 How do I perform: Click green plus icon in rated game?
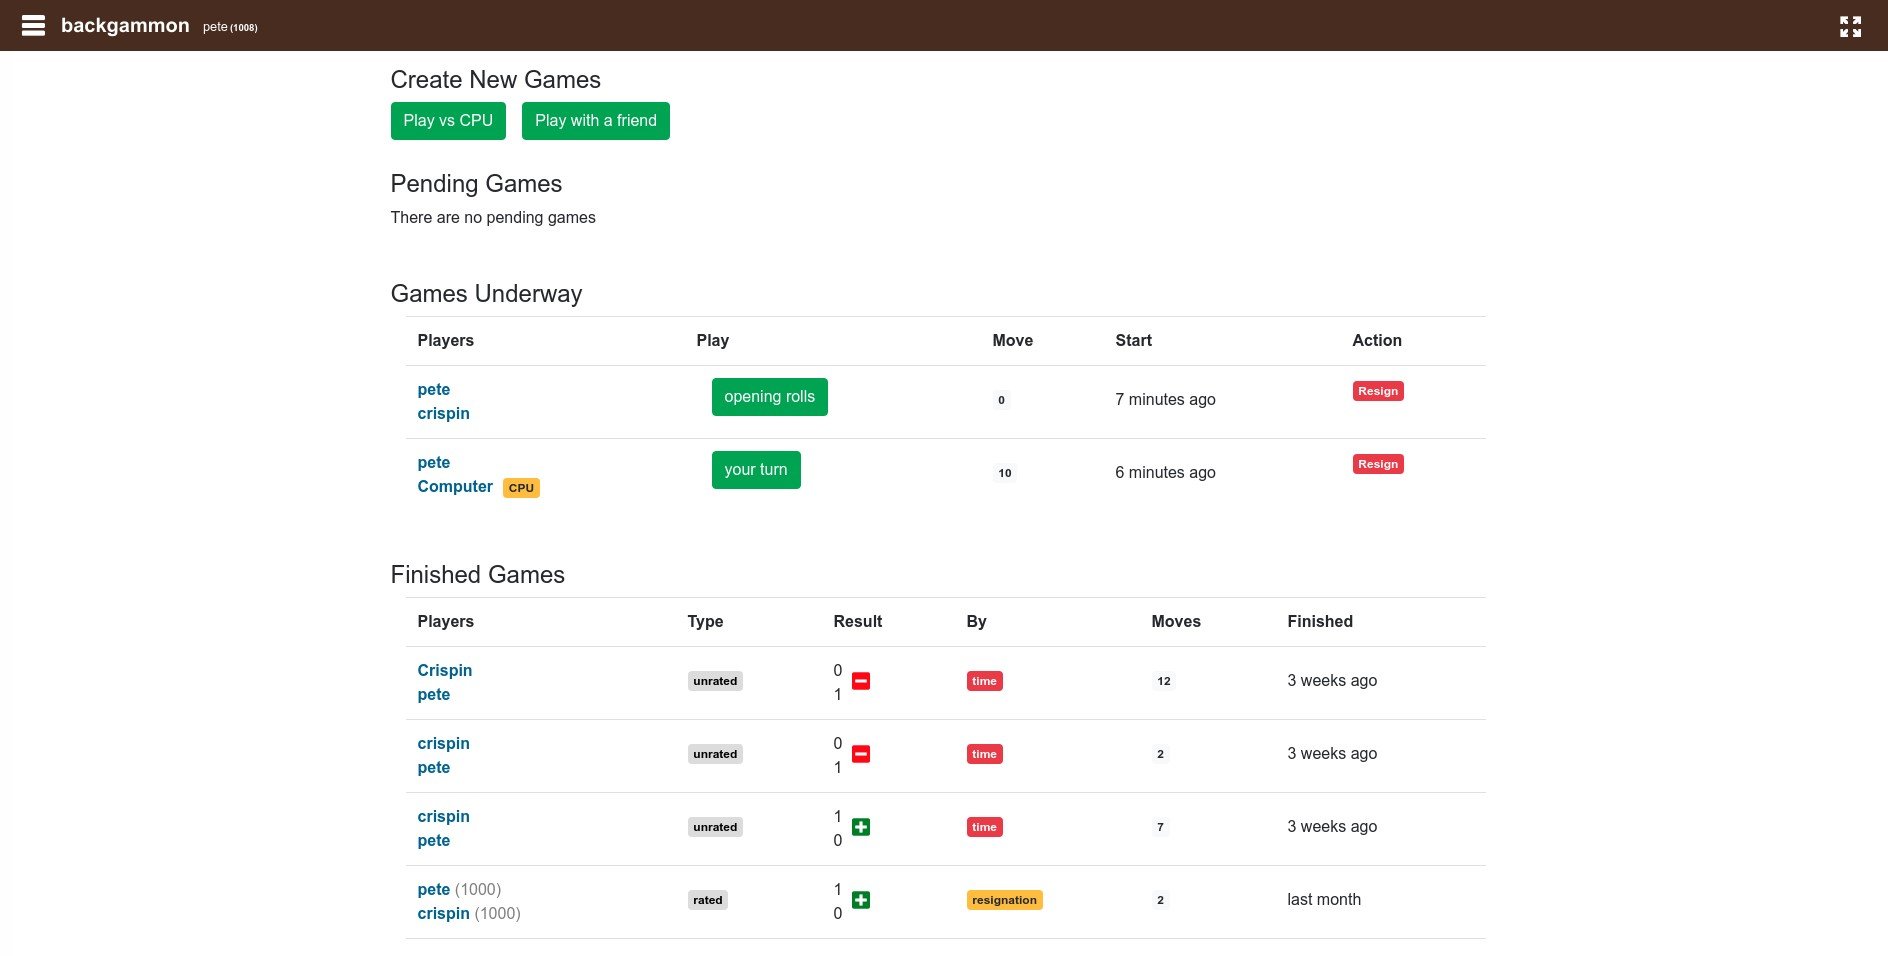(x=861, y=900)
